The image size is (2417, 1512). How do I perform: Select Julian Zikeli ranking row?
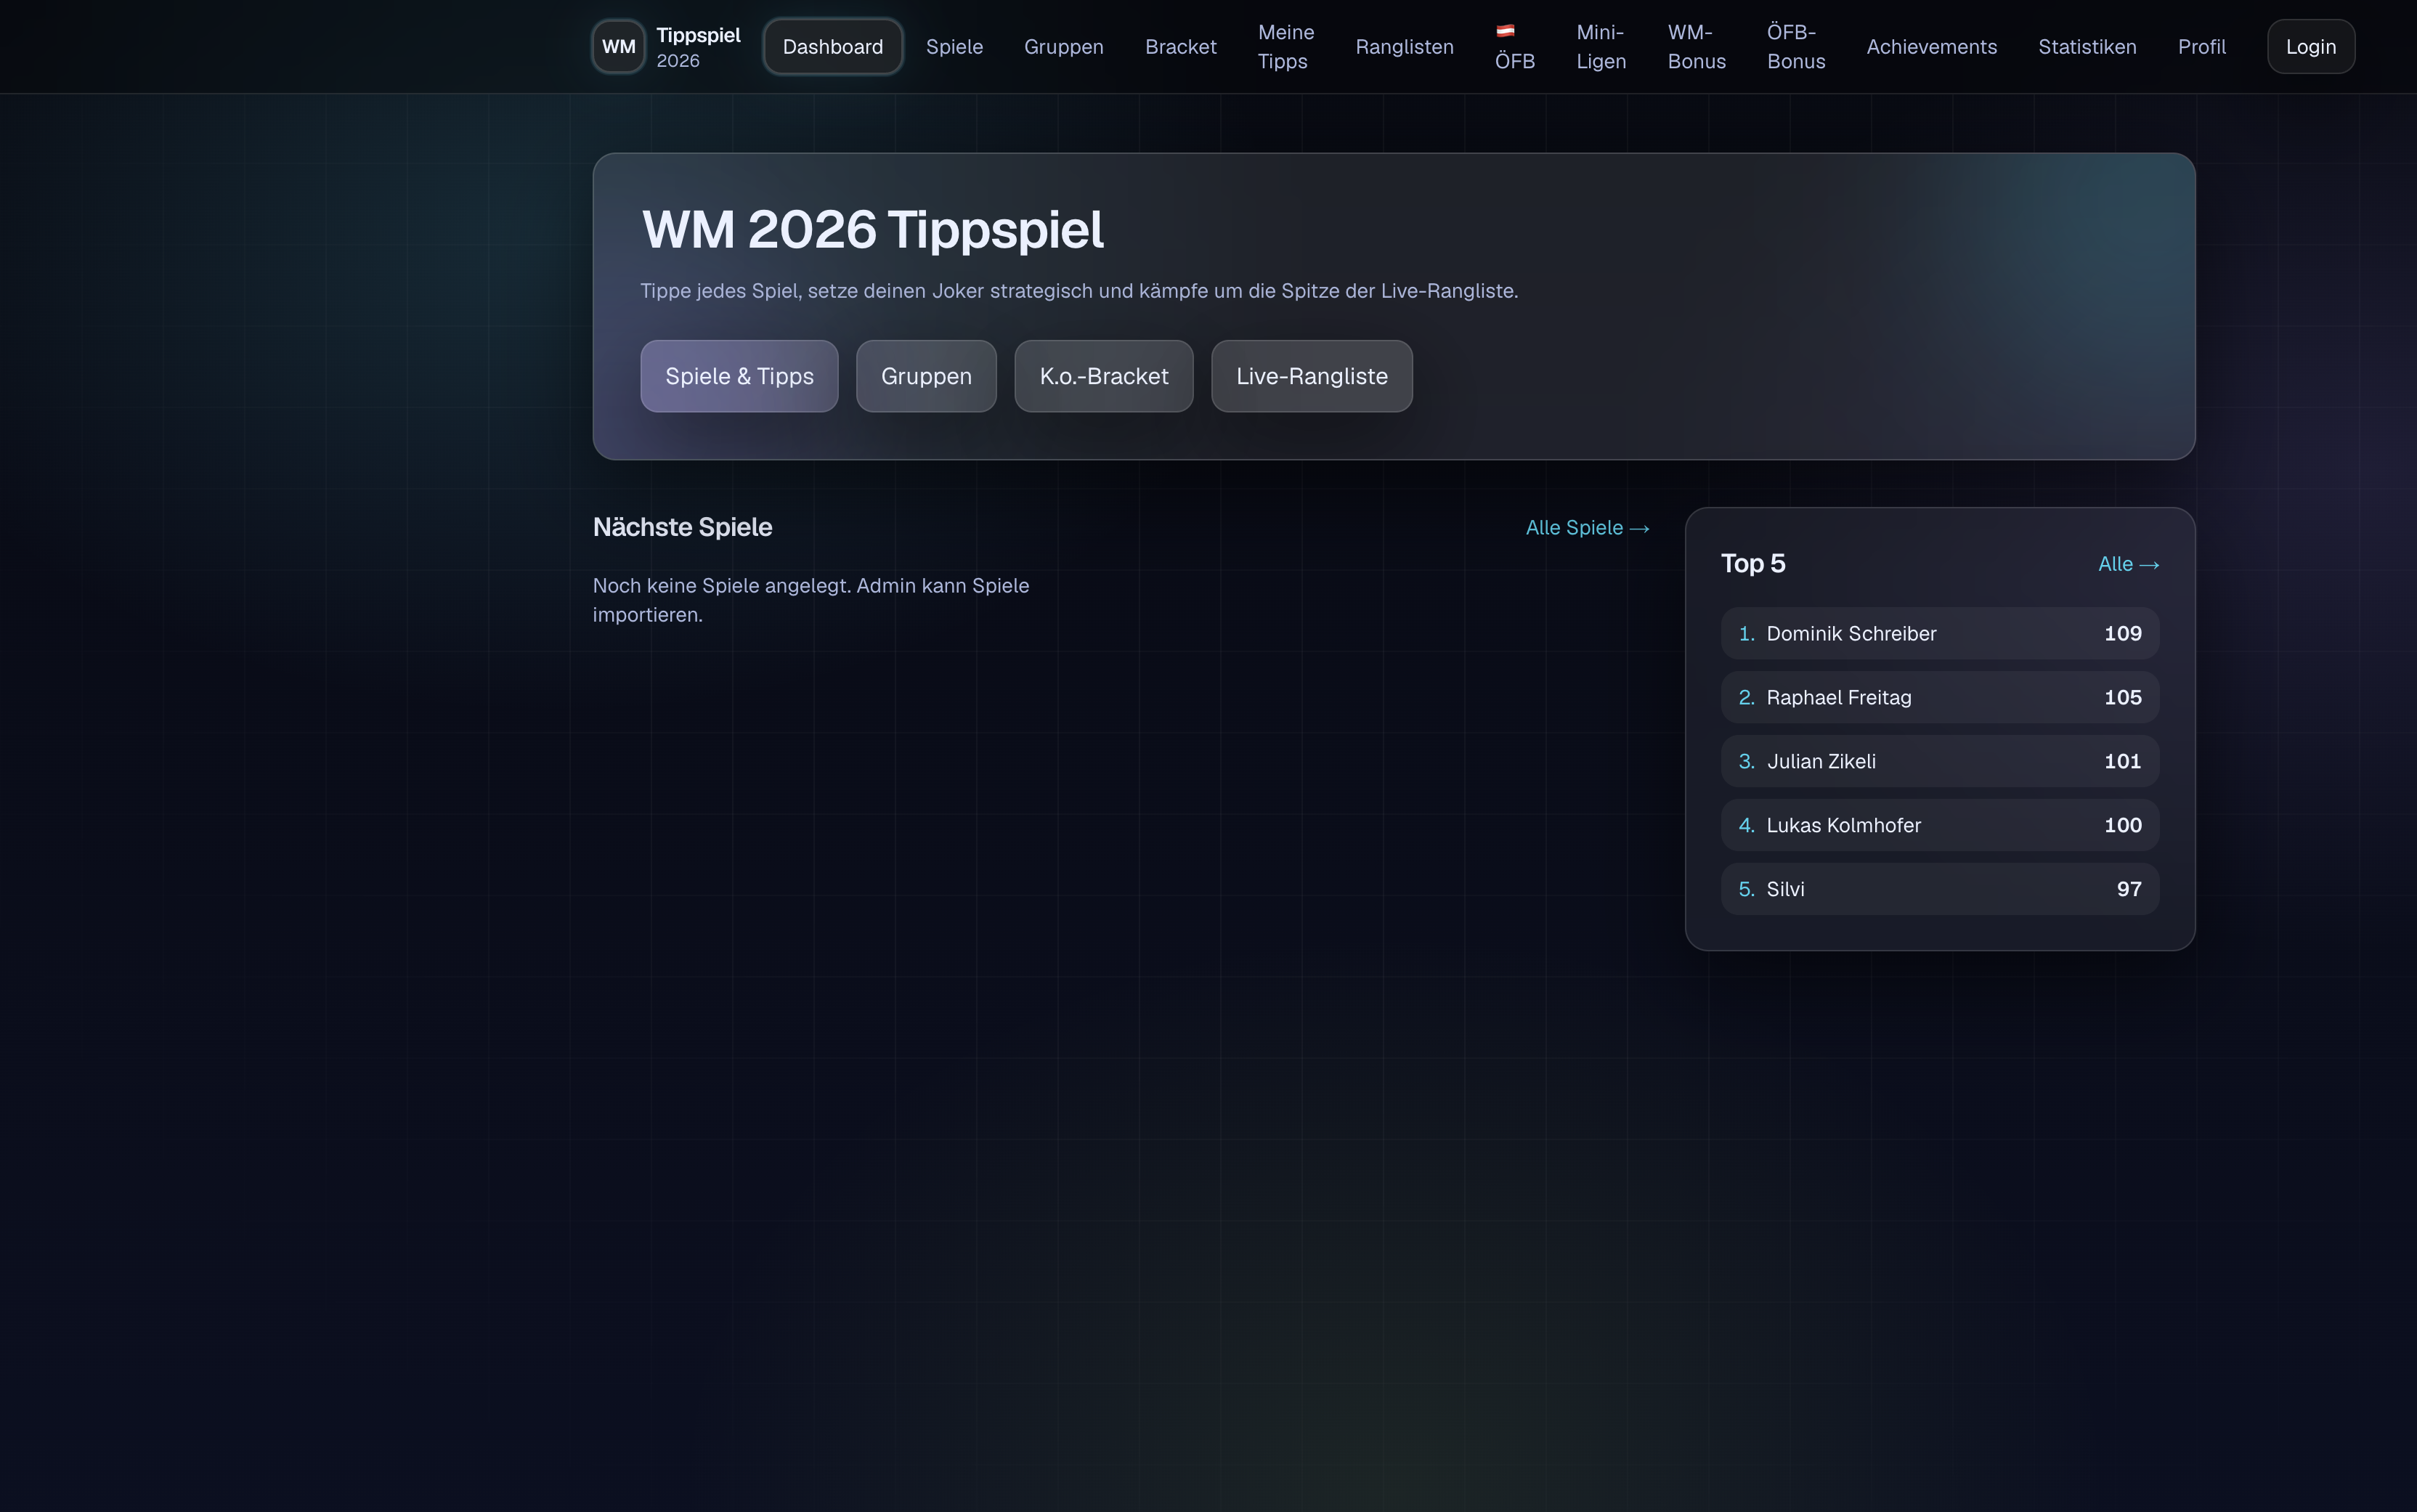[1939, 761]
